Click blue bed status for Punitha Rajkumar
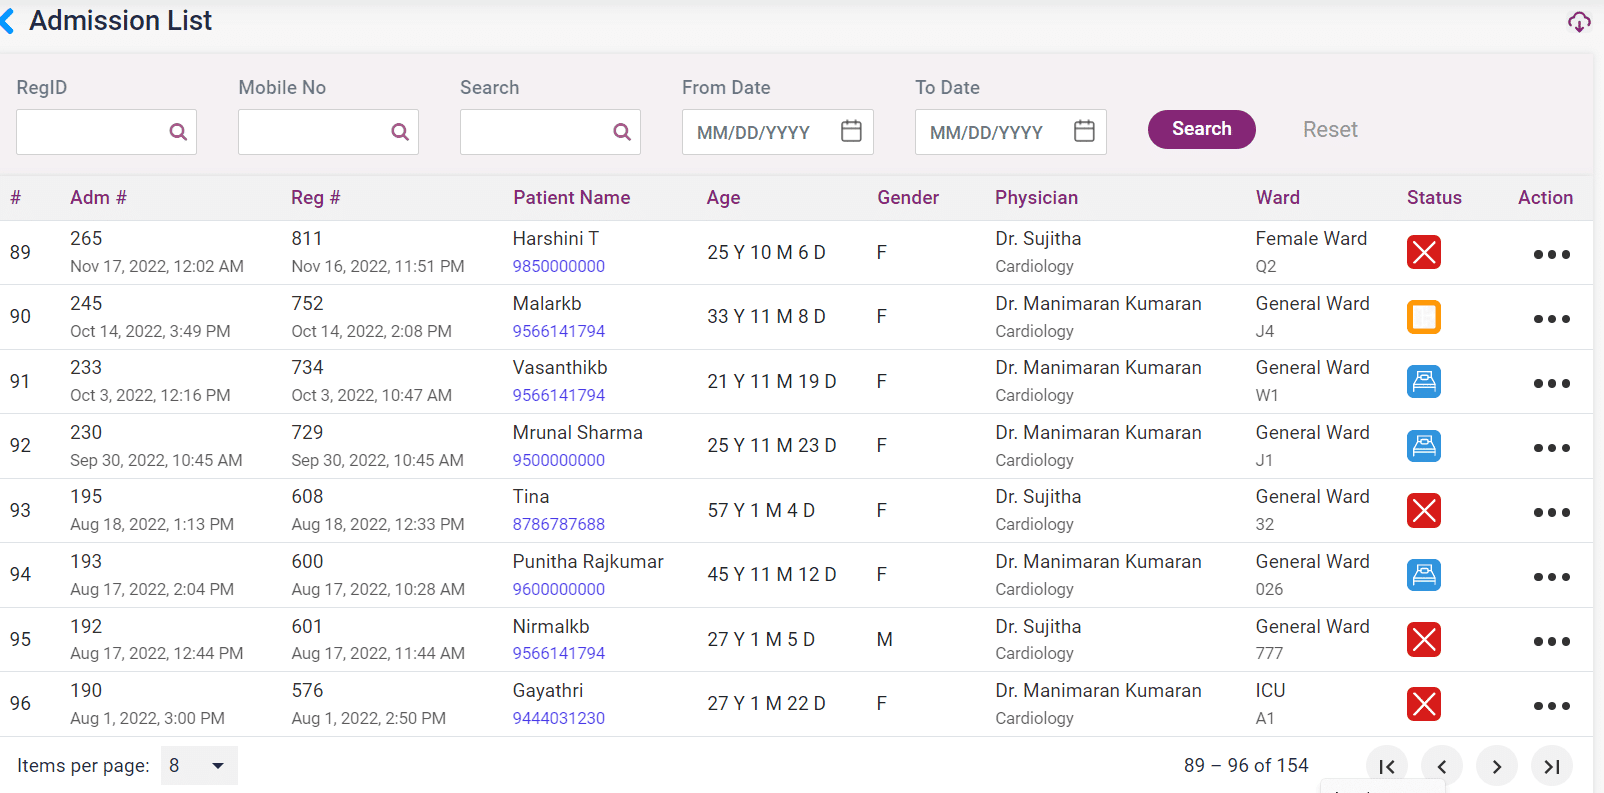The image size is (1604, 793). tap(1423, 575)
